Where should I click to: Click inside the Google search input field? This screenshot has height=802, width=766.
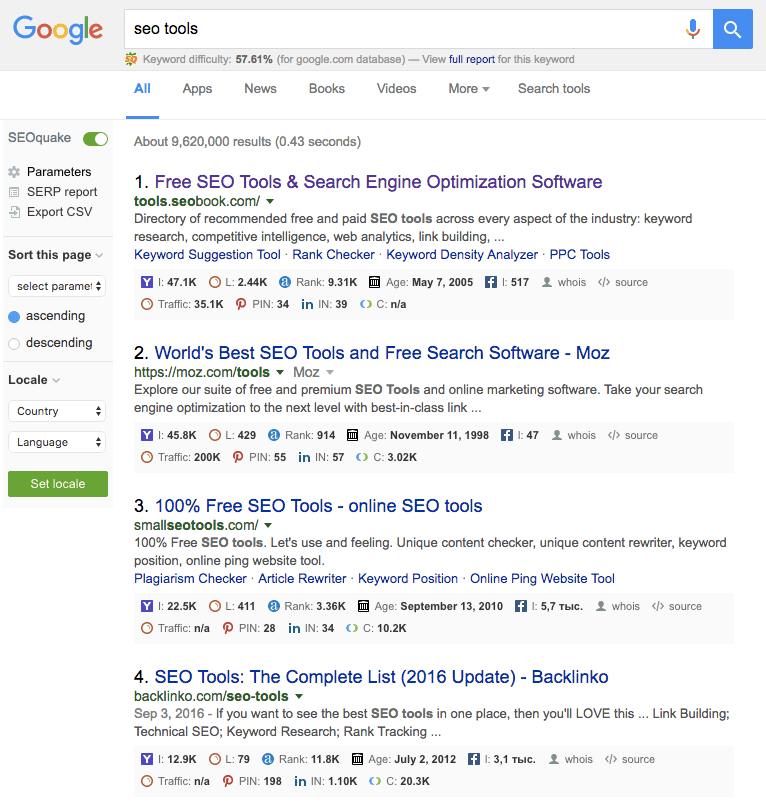tap(400, 29)
